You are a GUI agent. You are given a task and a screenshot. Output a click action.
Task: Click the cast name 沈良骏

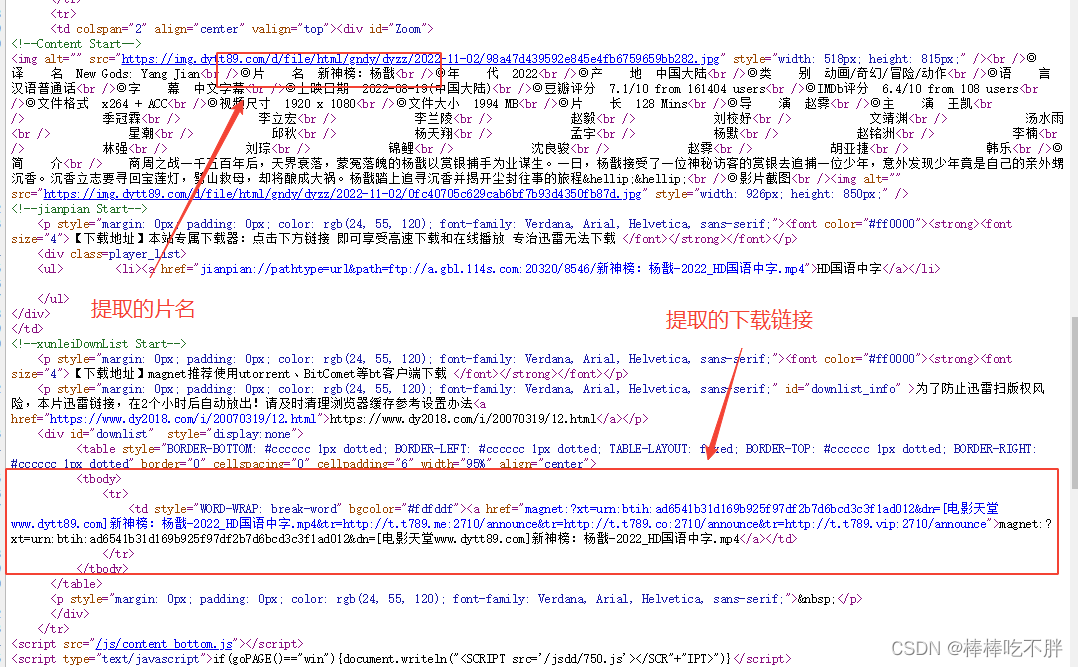pos(551,149)
